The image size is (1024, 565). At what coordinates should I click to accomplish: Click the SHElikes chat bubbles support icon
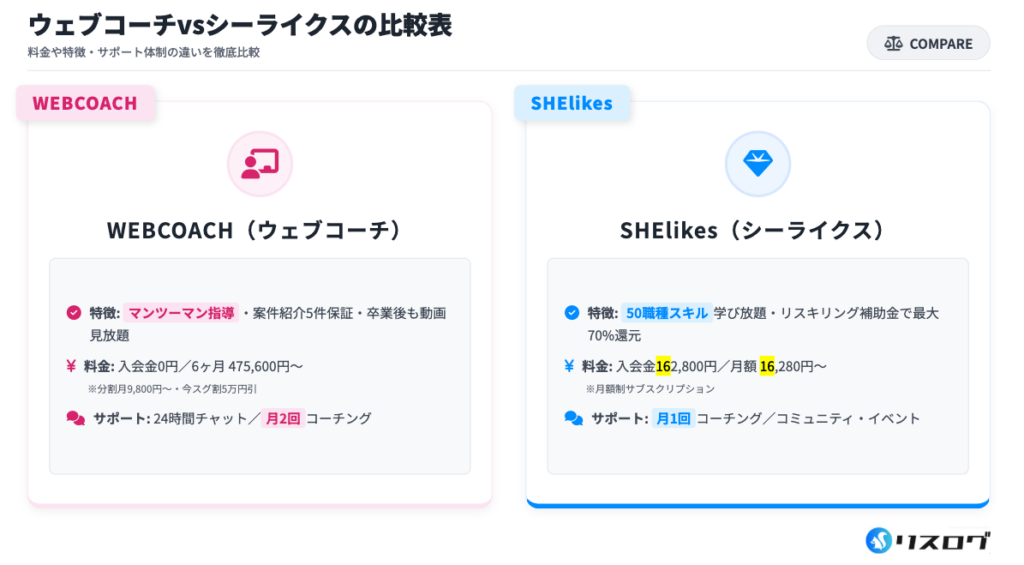click(573, 418)
